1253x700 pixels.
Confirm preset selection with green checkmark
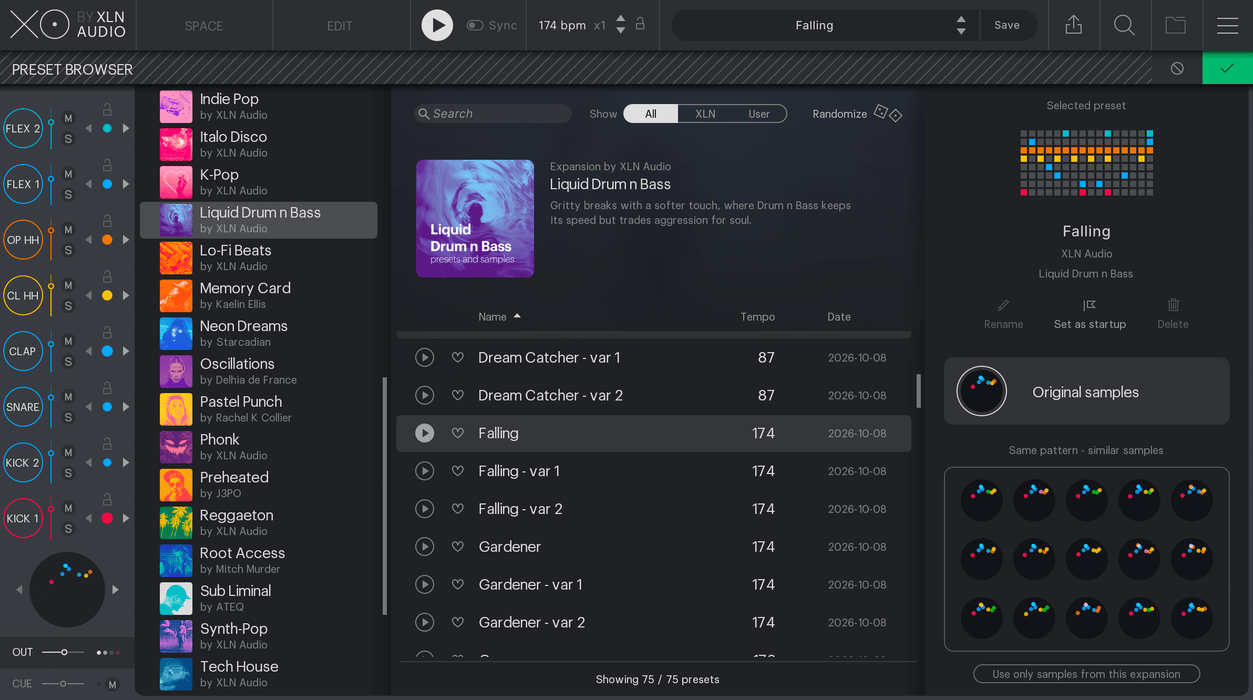tap(1227, 69)
